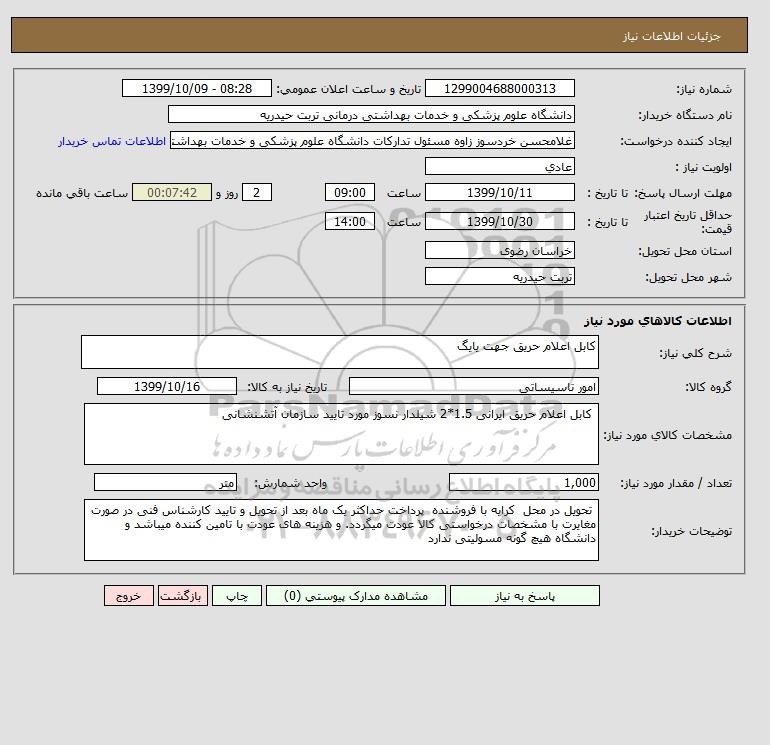
Task: Click the countdown timer 00:07:42
Action: (x=172, y=193)
